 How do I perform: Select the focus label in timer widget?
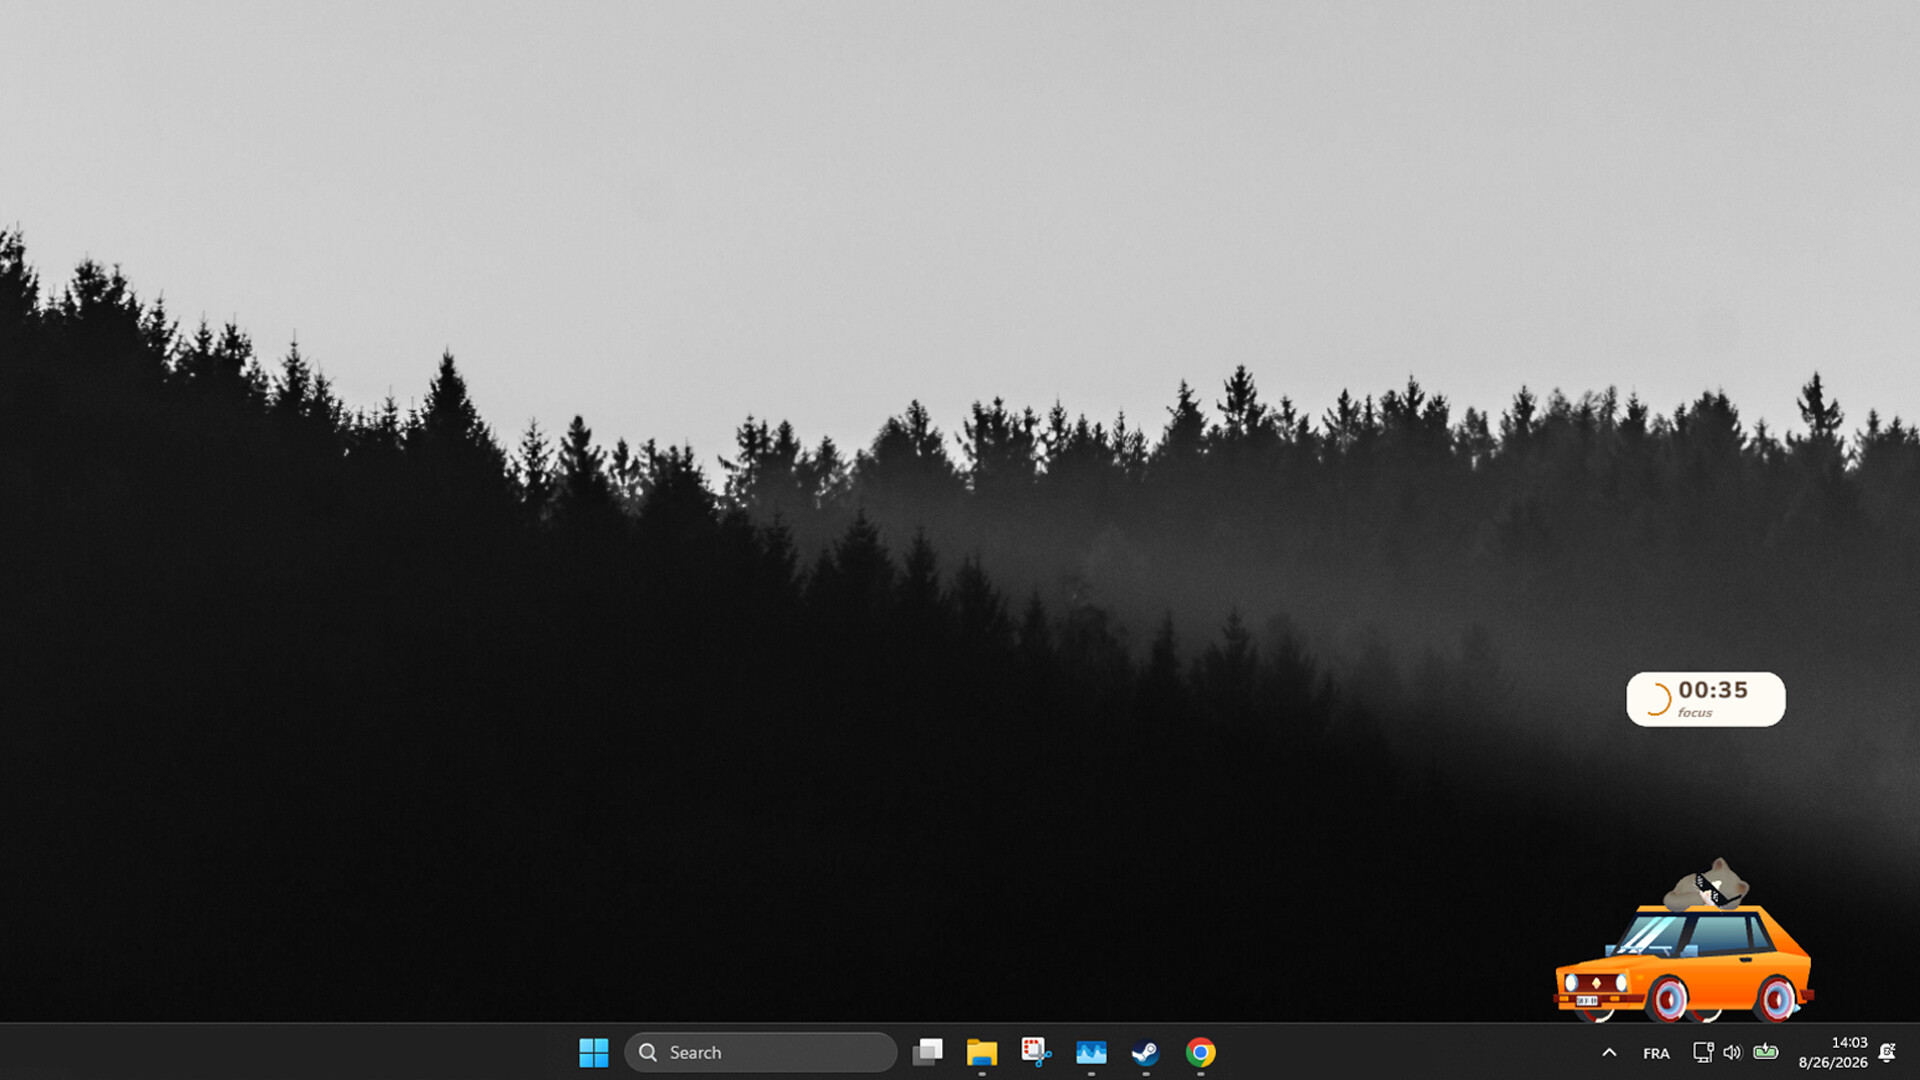tap(1695, 713)
